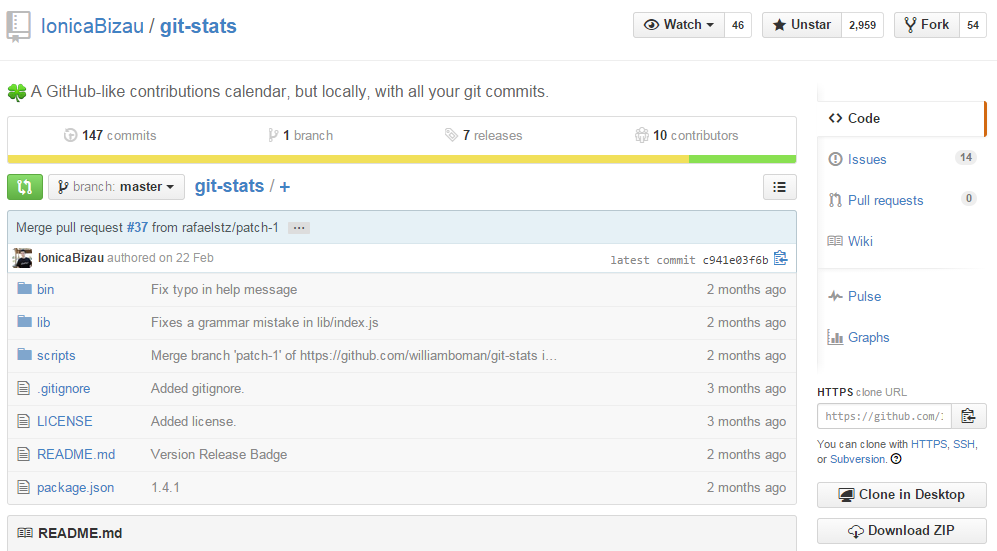
Task: View the 1 branch list
Action: click(x=300, y=135)
